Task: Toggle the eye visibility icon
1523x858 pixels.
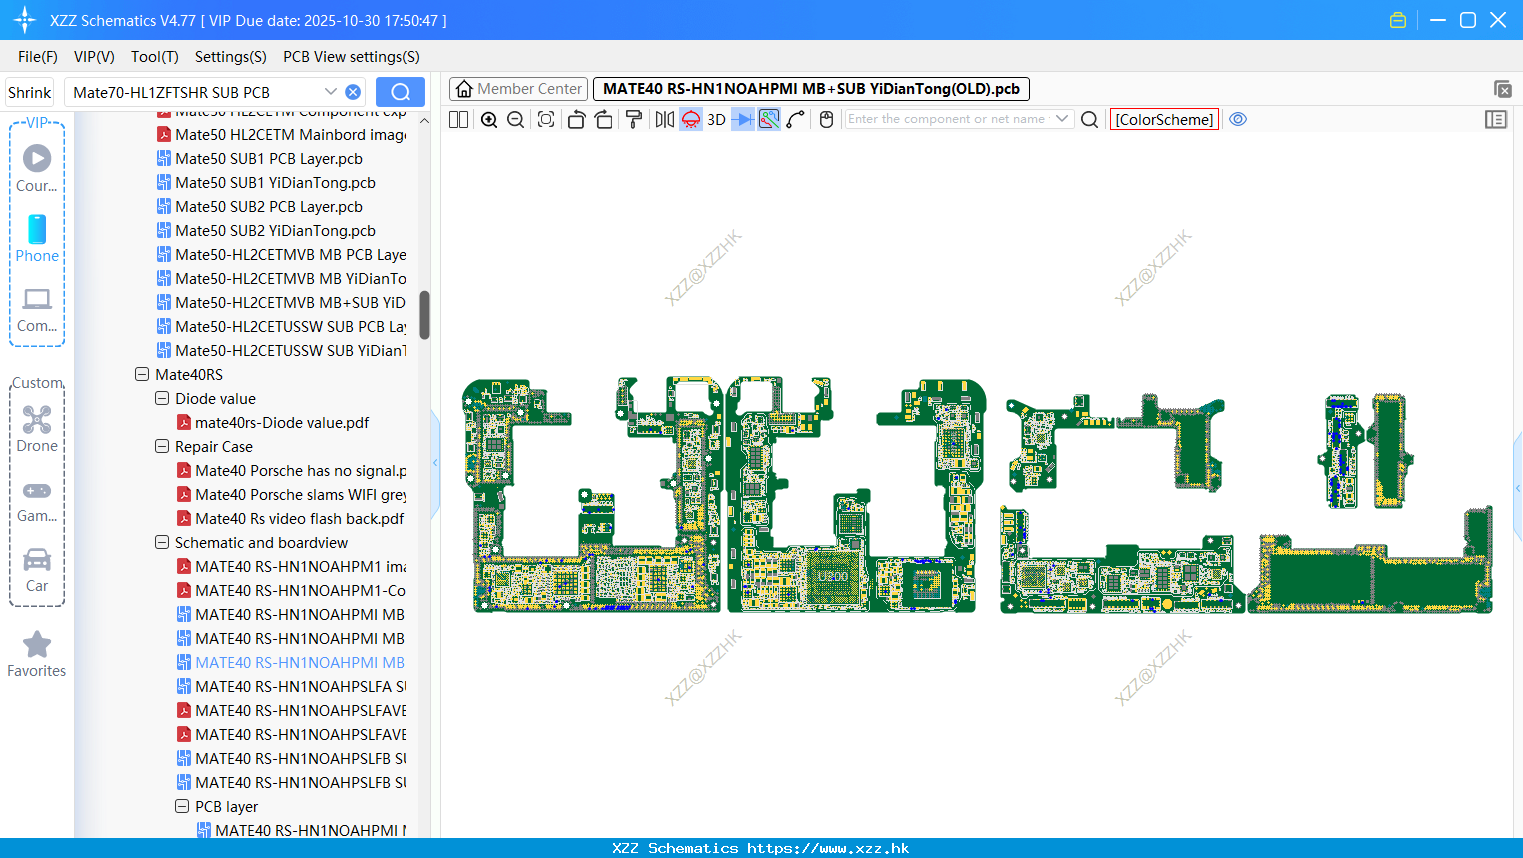Action: (x=1238, y=119)
